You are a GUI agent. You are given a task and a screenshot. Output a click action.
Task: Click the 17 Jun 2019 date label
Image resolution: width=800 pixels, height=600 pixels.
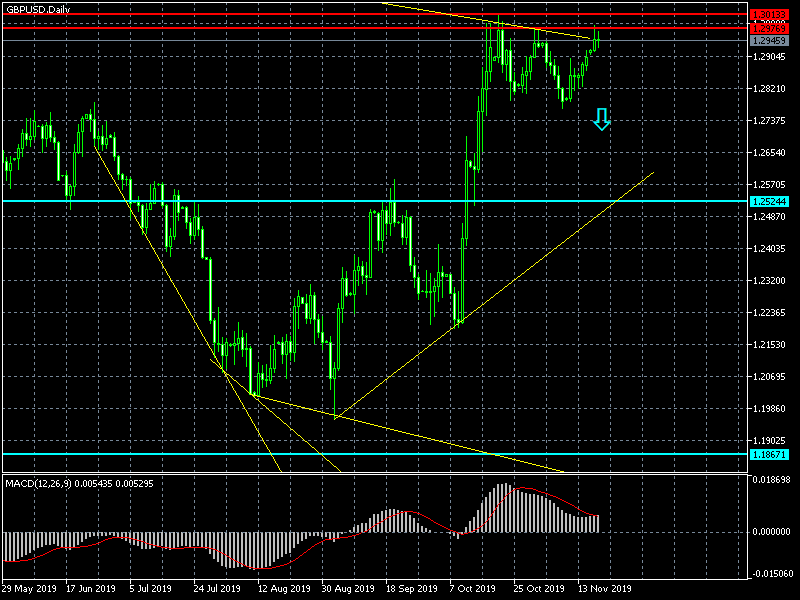click(x=91, y=589)
